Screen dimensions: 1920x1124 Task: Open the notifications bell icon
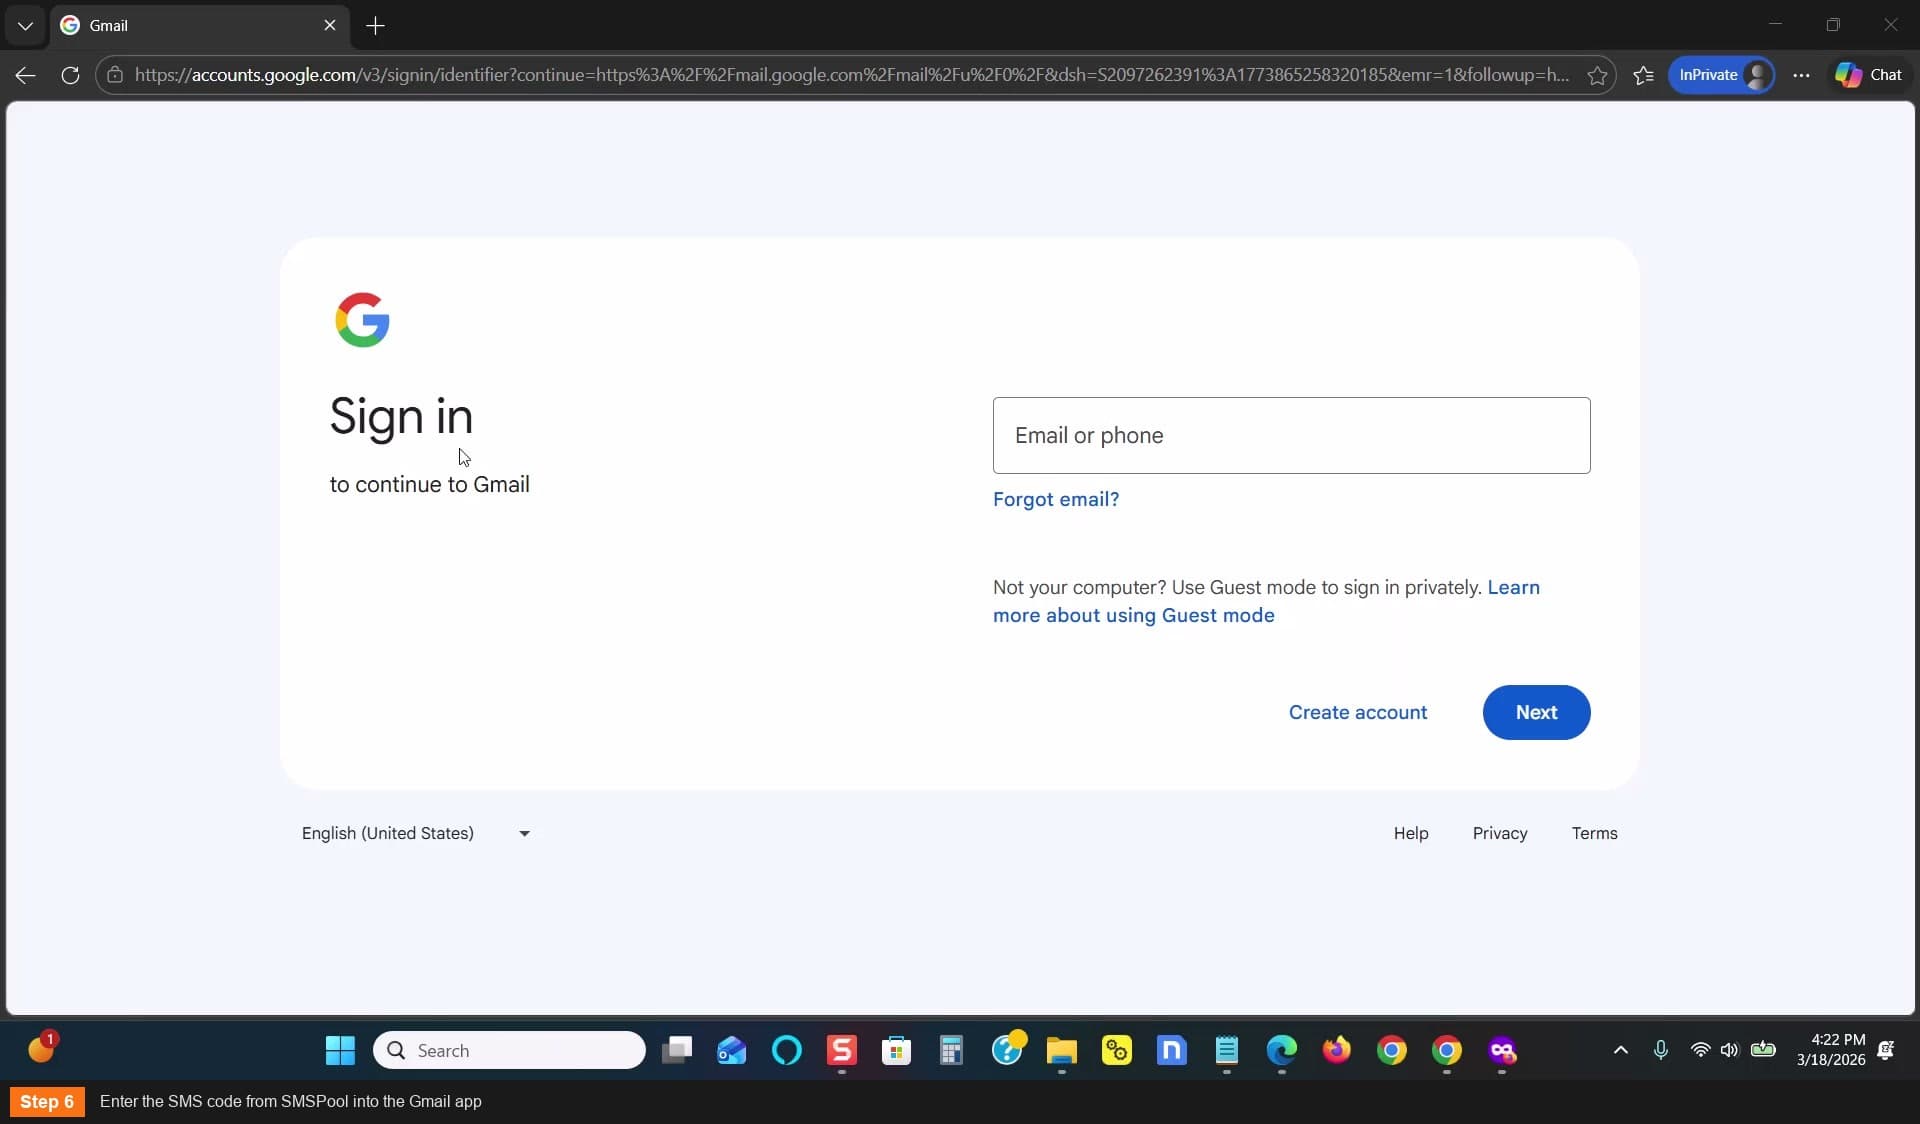pos(1886,1050)
